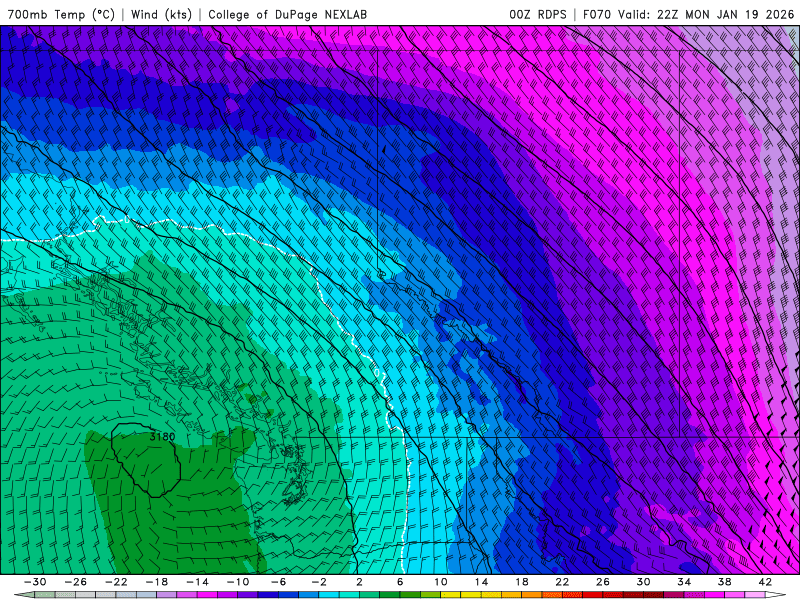Click the "College of DuPage NEXLAB" credit text

(x=287, y=14)
